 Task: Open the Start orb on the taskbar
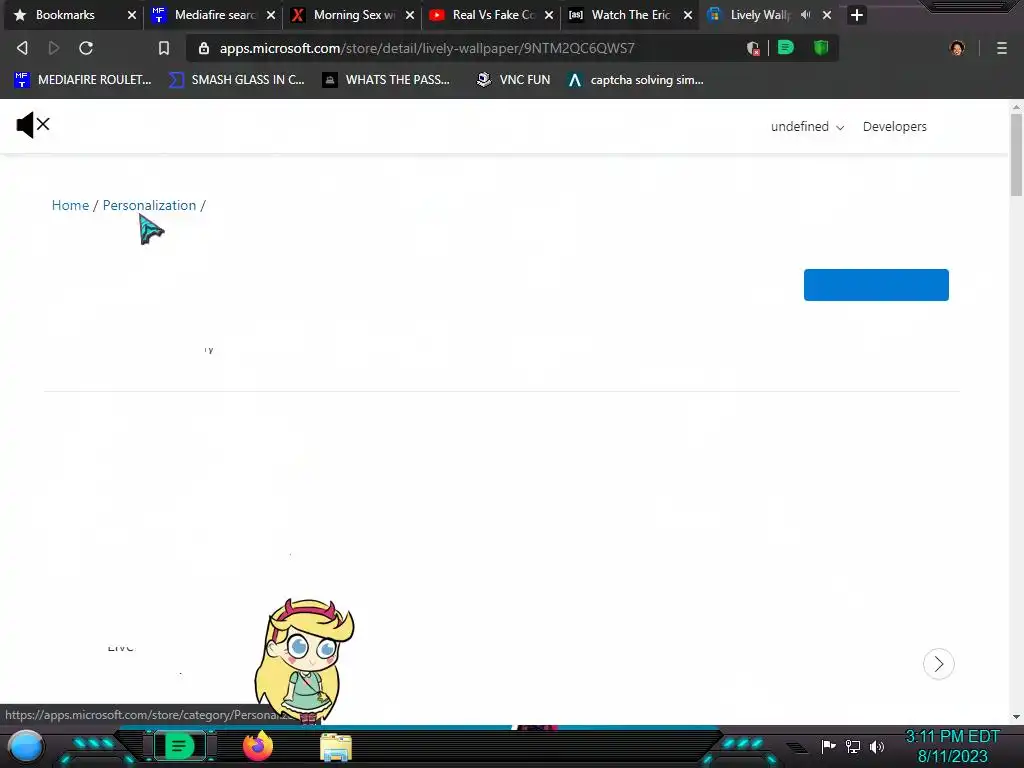coord(26,746)
